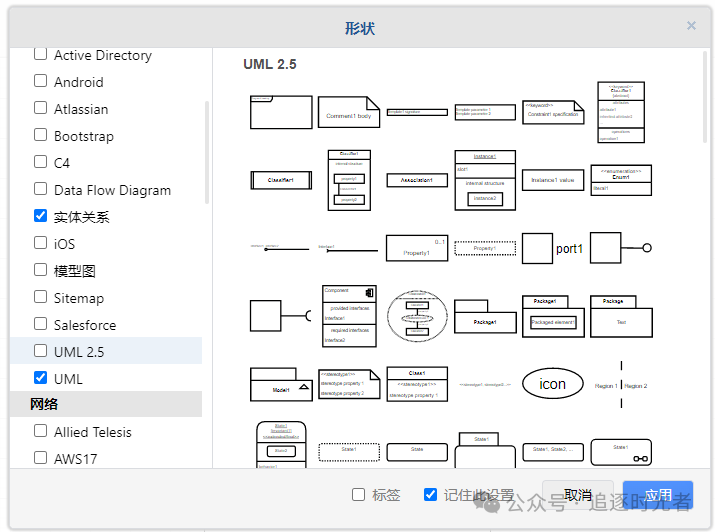Image resolution: width=715 pixels, height=532 pixels.
Task: Click the port1 square shape
Action: [x=537, y=248]
